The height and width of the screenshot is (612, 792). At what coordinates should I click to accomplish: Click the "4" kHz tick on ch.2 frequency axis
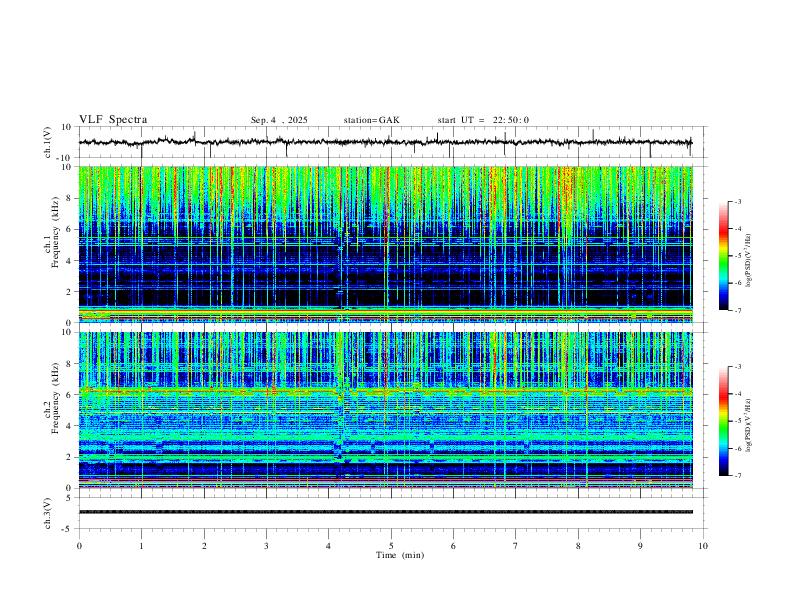click(70, 426)
